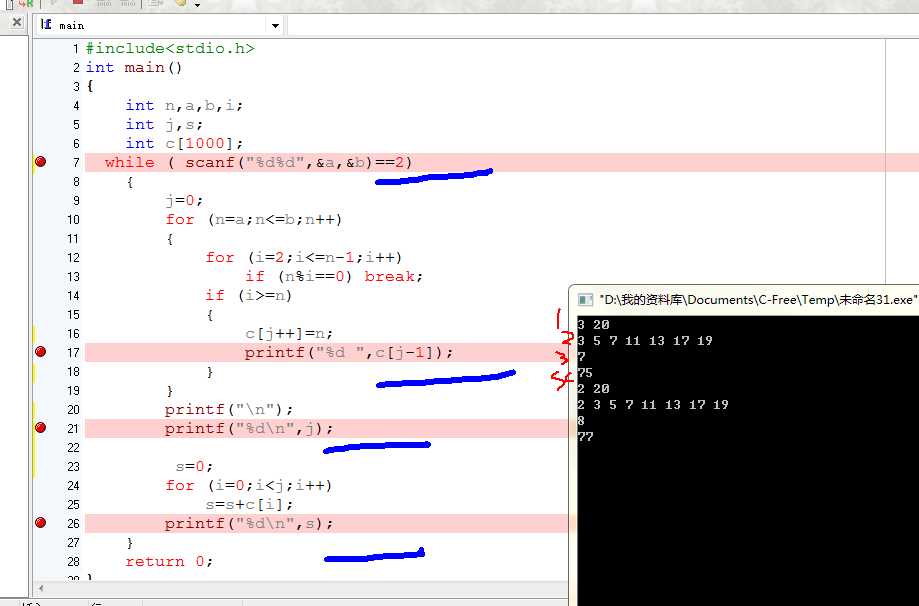Close the side panel with the X button
Viewport: 919px width, 606px height.
17,23
